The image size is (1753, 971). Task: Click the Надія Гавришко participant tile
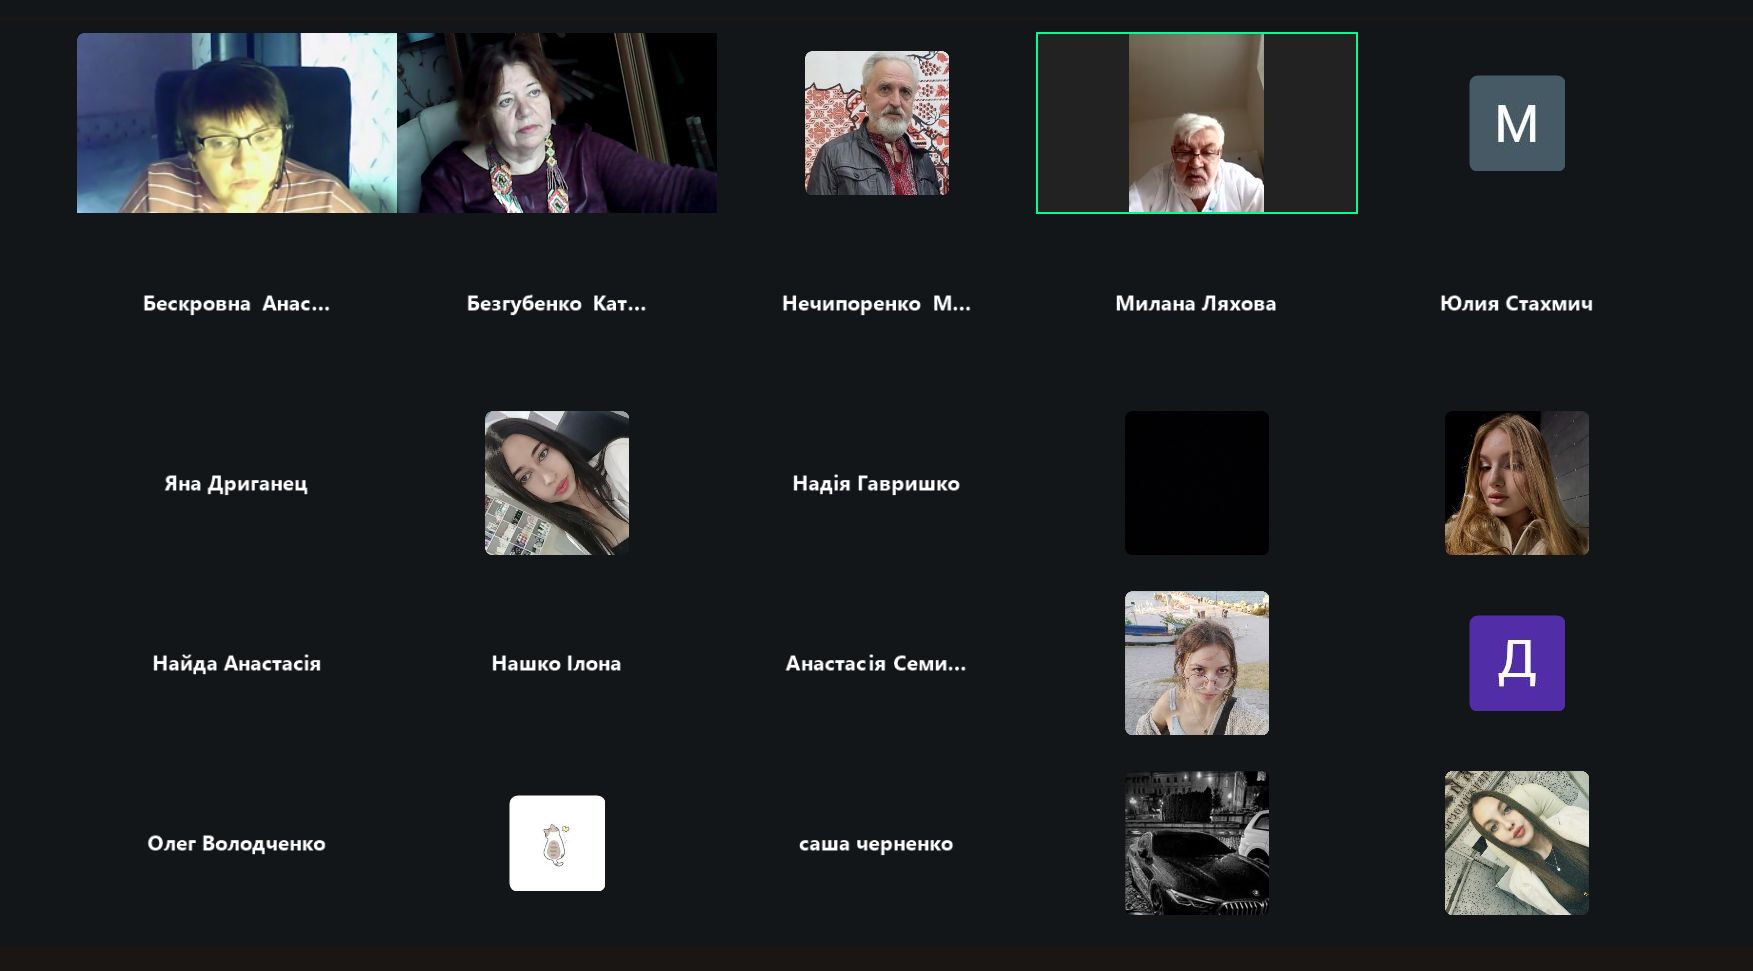(876, 483)
